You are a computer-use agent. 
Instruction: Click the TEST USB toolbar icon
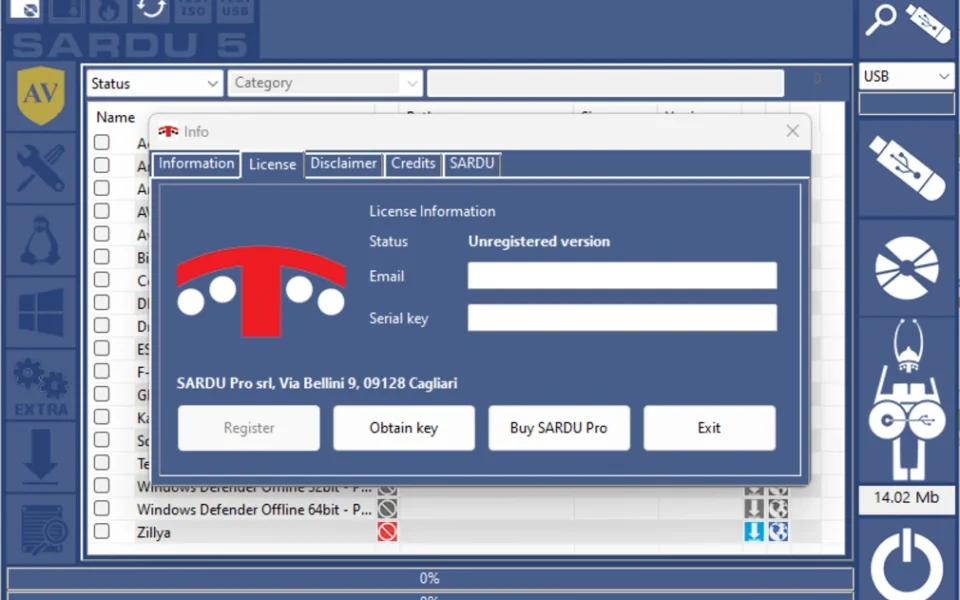(235, 9)
